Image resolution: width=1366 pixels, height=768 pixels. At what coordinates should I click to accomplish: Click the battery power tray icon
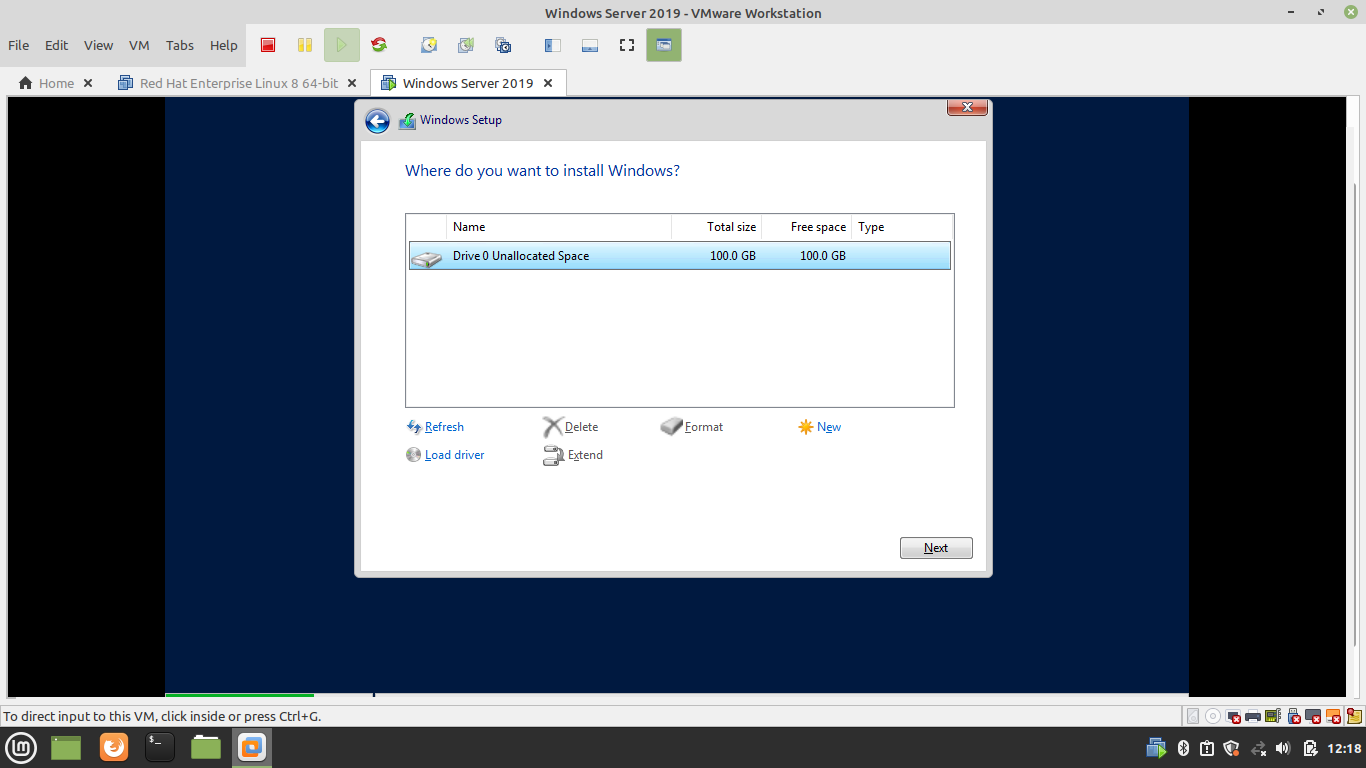[x=1310, y=748]
